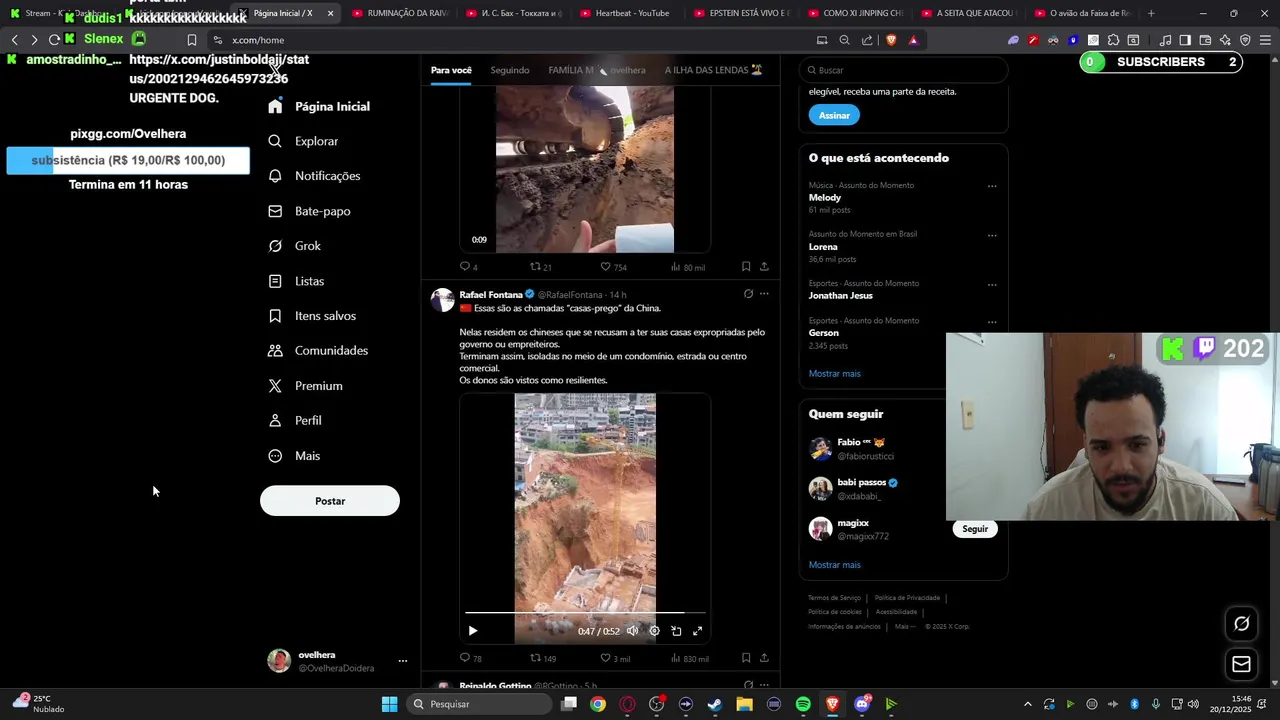
Task: Open Notificações bell icon
Action: pos(275,176)
